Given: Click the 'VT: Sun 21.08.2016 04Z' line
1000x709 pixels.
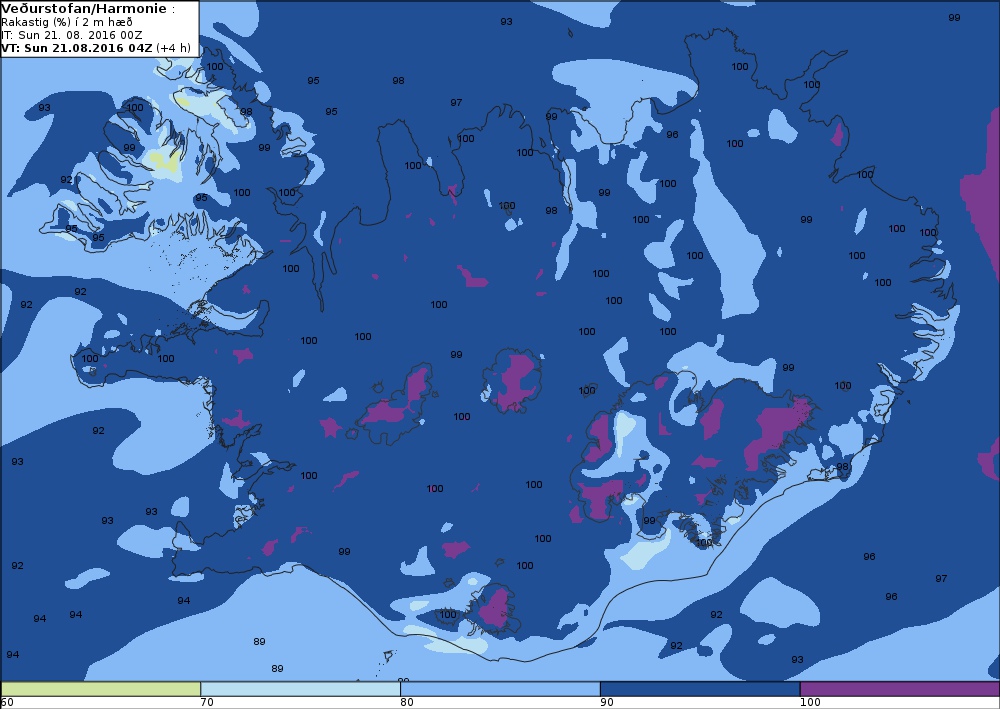Looking at the screenshot, I should pyautogui.click(x=77, y=48).
